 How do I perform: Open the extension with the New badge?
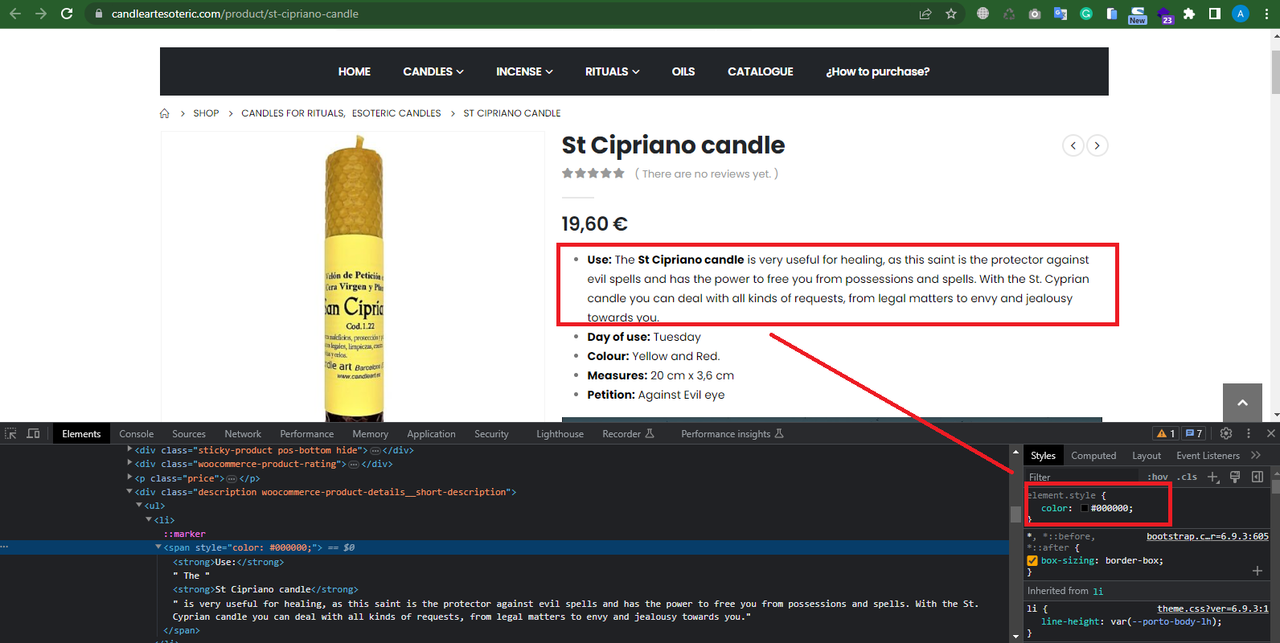(x=1137, y=15)
